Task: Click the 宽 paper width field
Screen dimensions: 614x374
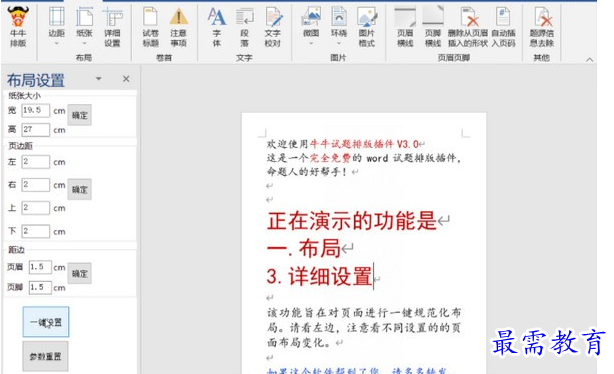Action: tap(36, 110)
